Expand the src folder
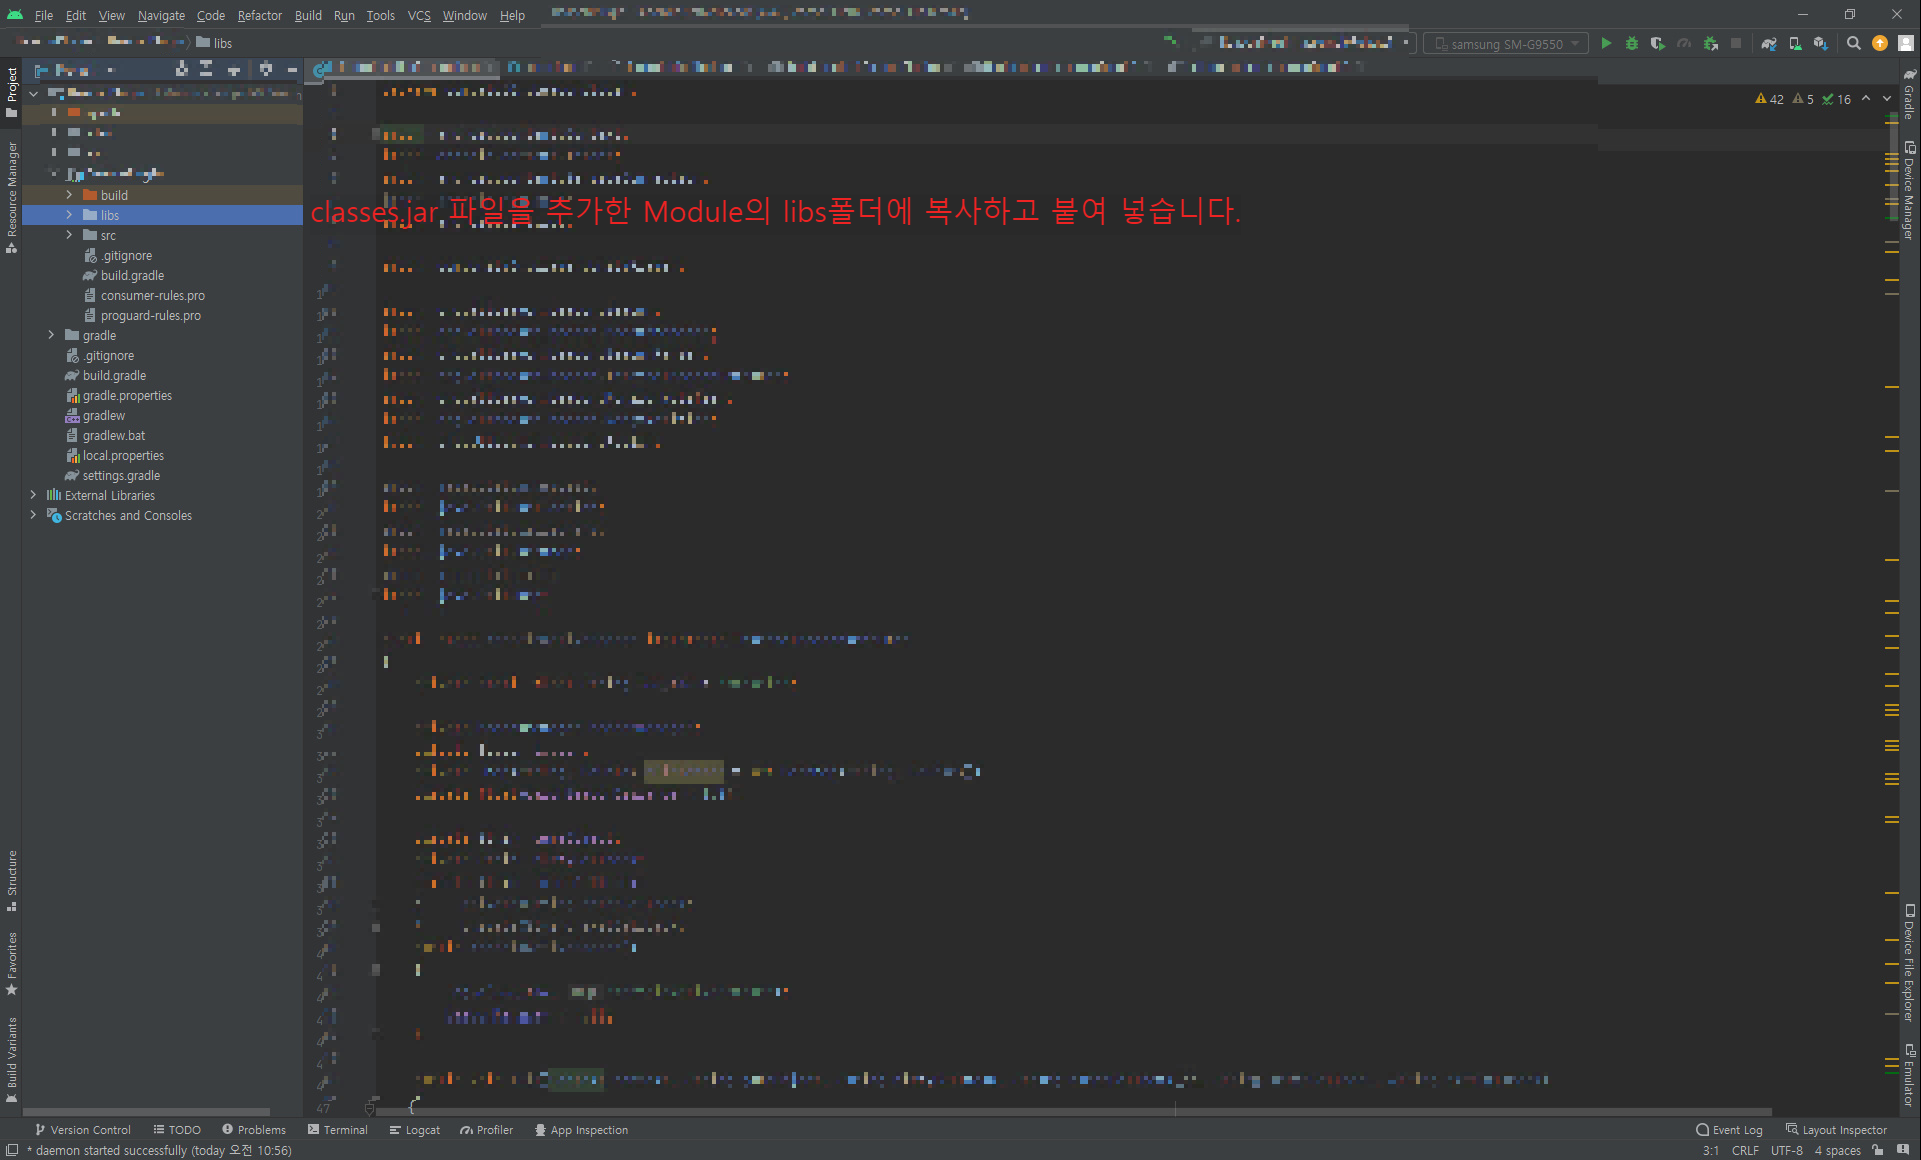1921x1160 pixels. [x=69, y=235]
